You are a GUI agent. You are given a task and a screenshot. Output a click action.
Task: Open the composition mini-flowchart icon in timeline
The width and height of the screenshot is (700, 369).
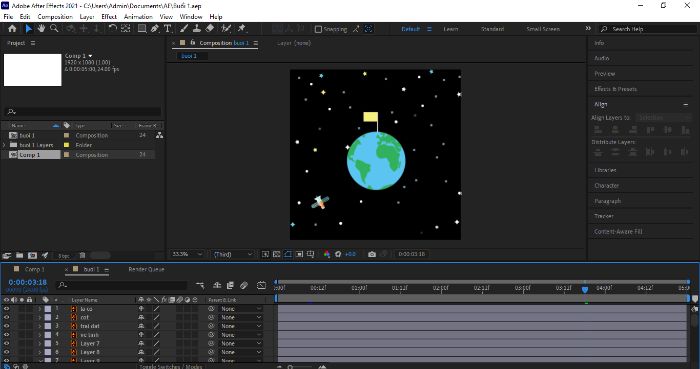tap(200, 285)
